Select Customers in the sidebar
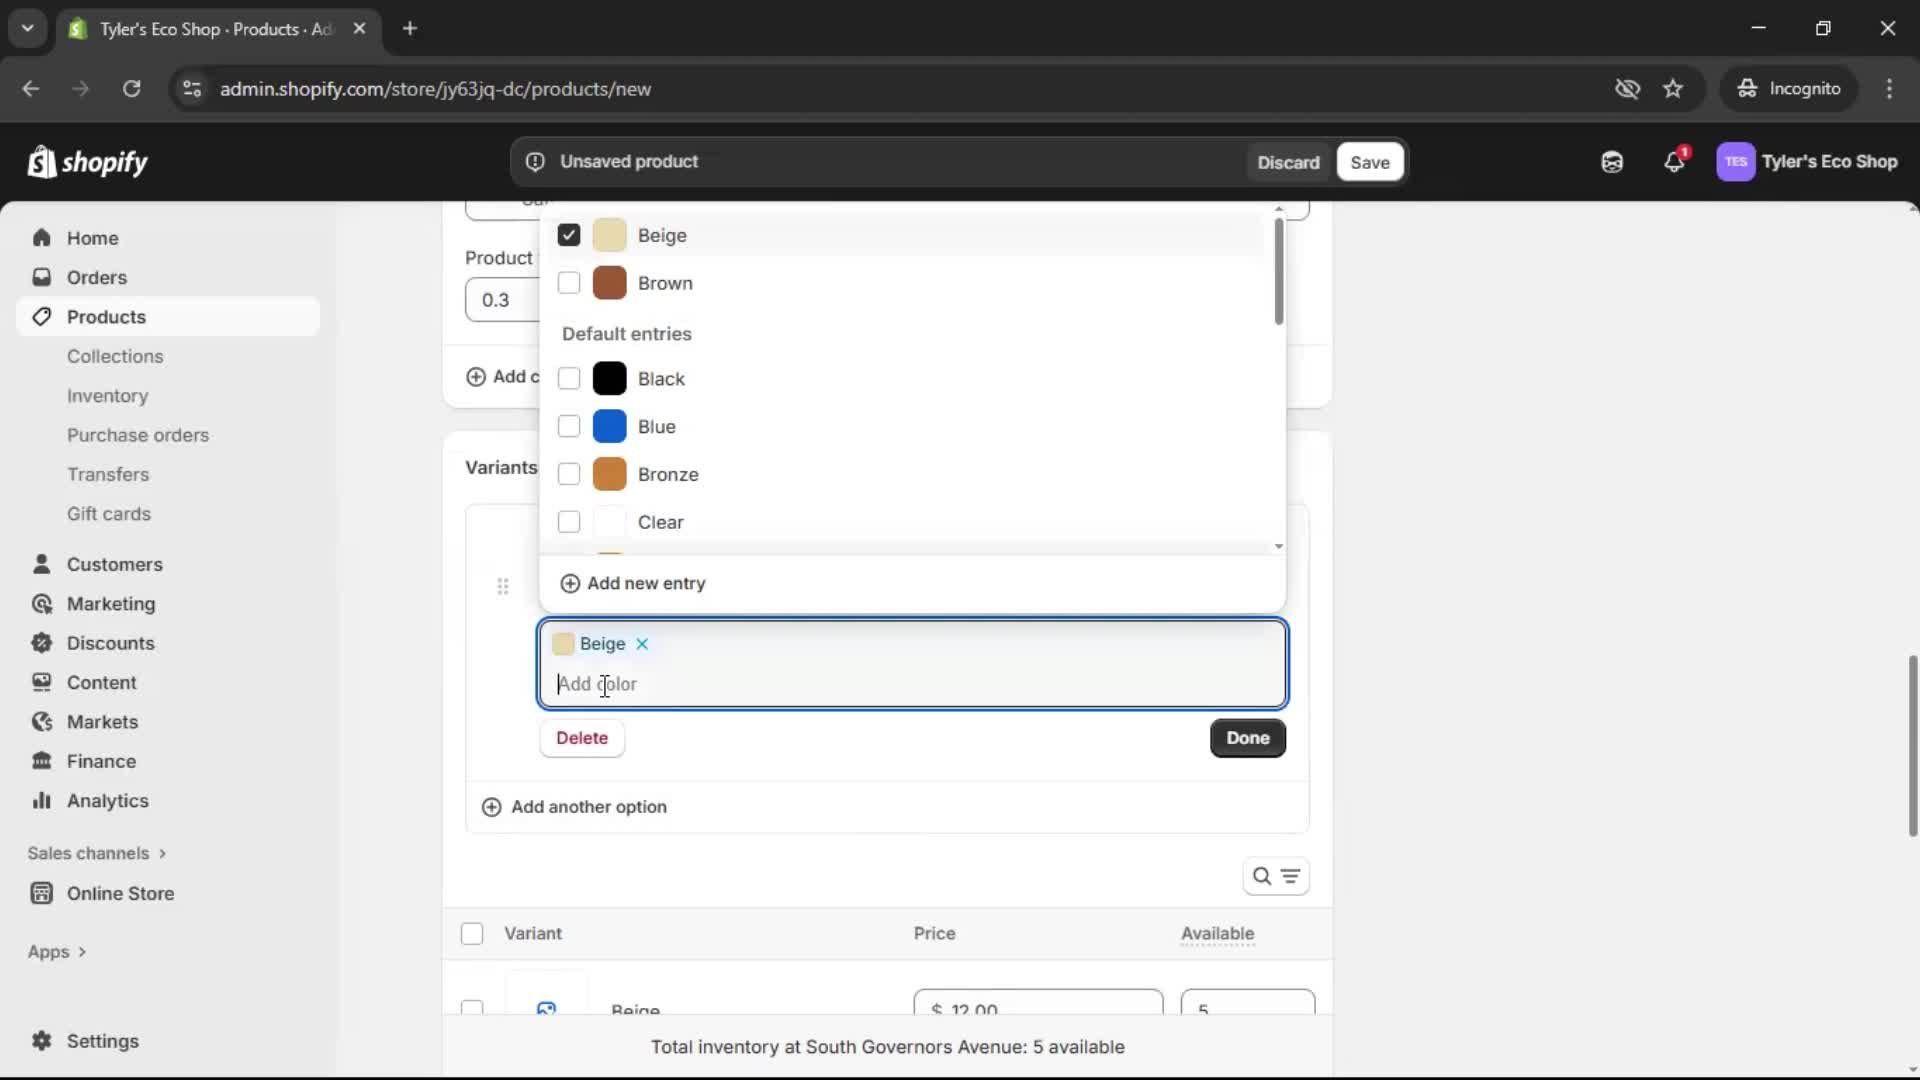 coord(115,564)
